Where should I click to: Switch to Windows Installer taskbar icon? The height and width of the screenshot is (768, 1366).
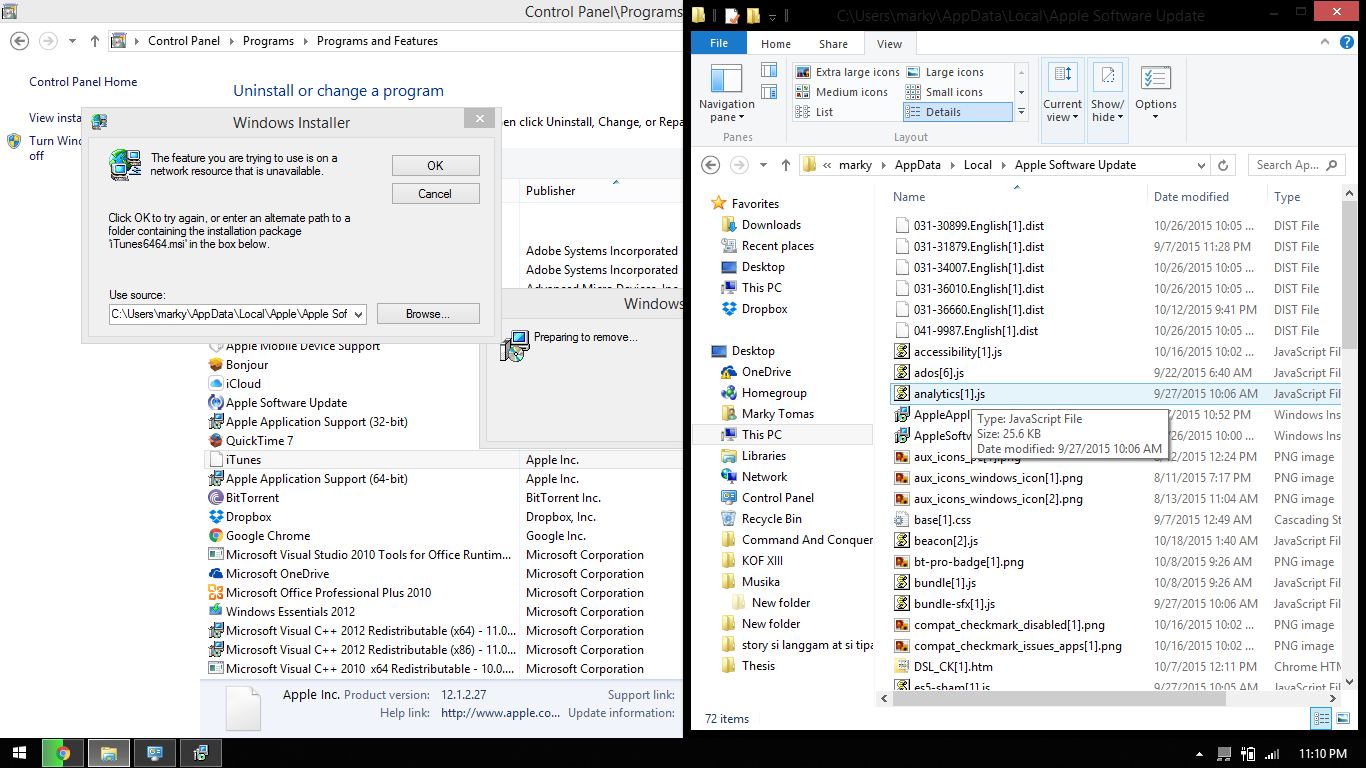coord(200,753)
